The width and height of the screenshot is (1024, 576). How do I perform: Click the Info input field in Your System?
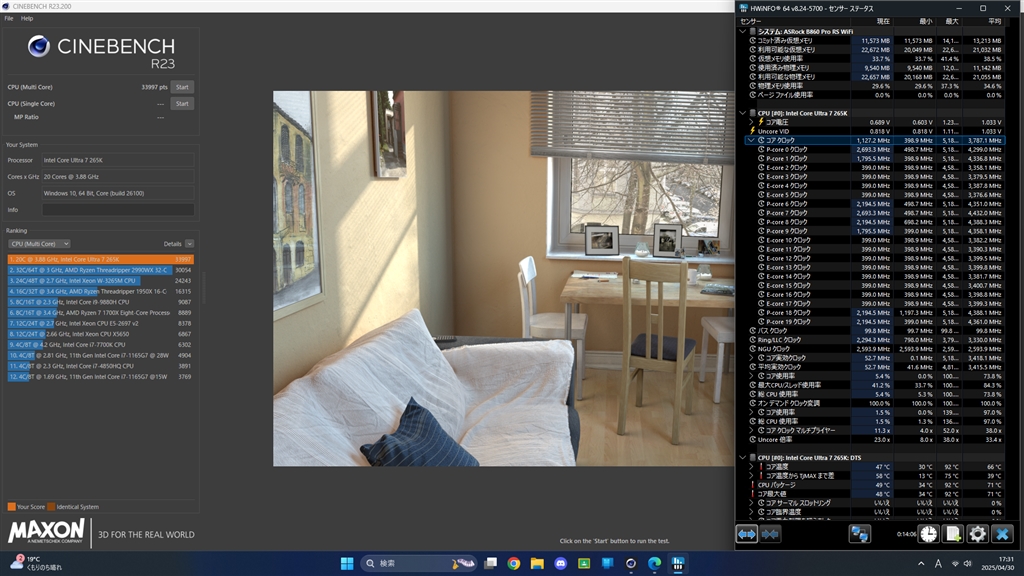coord(118,210)
